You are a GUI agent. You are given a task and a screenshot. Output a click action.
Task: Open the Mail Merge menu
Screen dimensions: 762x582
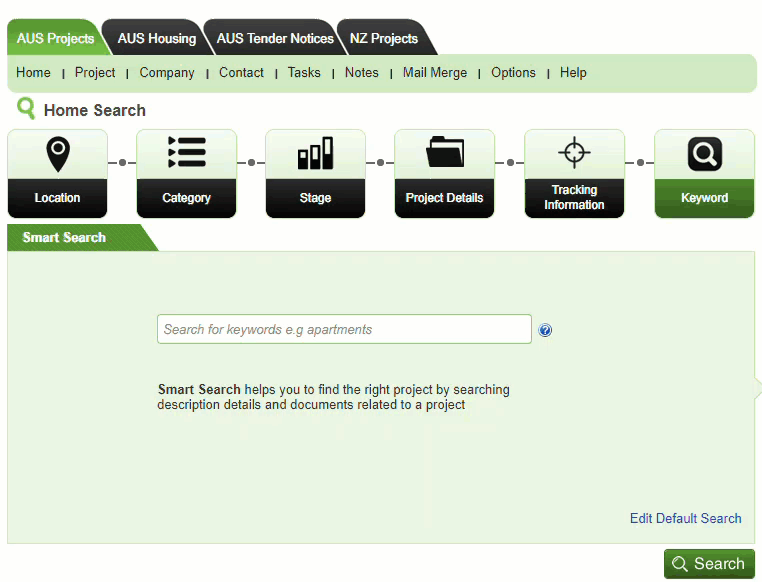pos(434,72)
